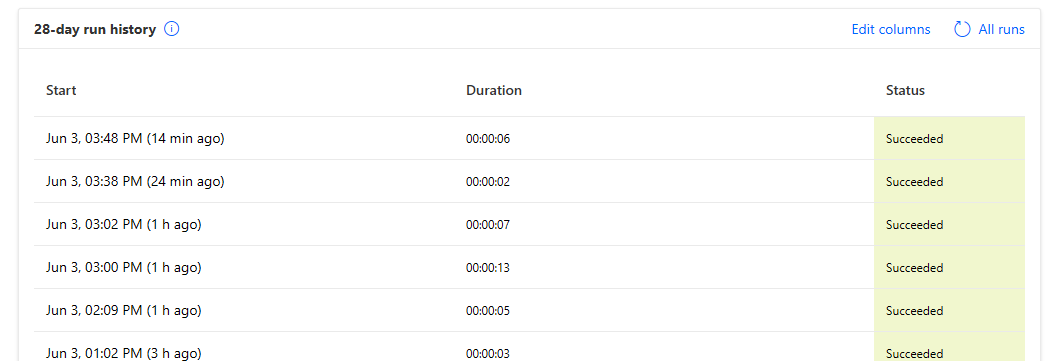Open Edit columns link
This screenshot has height=361, width=1047.
pyautogui.click(x=891, y=29)
